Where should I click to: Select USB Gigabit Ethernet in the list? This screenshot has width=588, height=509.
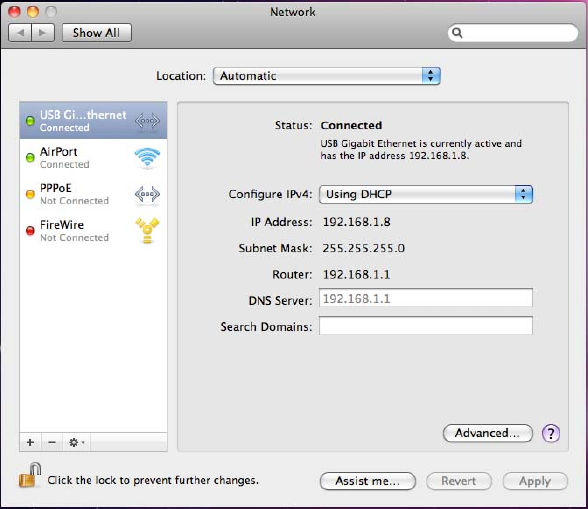[93, 120]
